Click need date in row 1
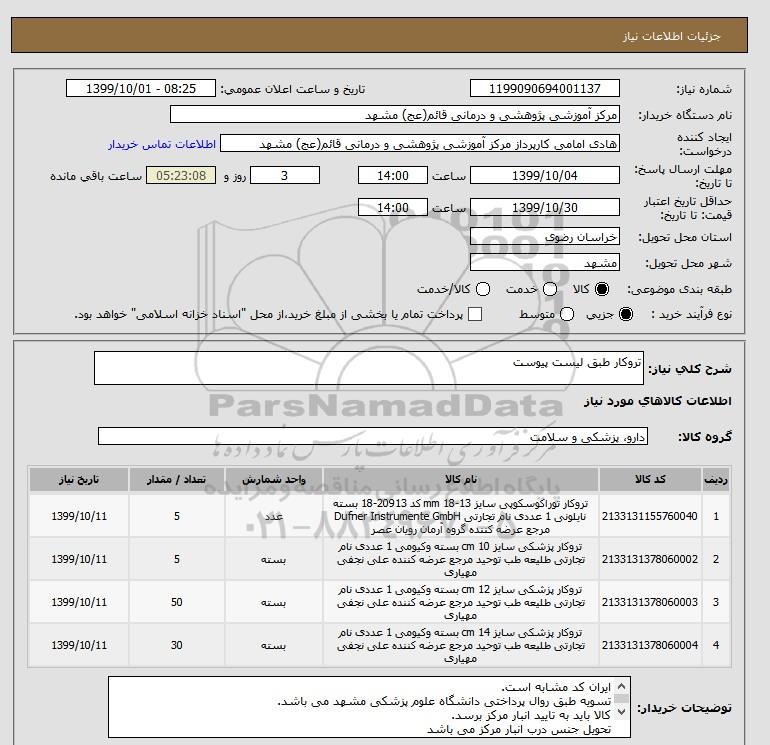770x745 pixels. (x=79, y=516)
